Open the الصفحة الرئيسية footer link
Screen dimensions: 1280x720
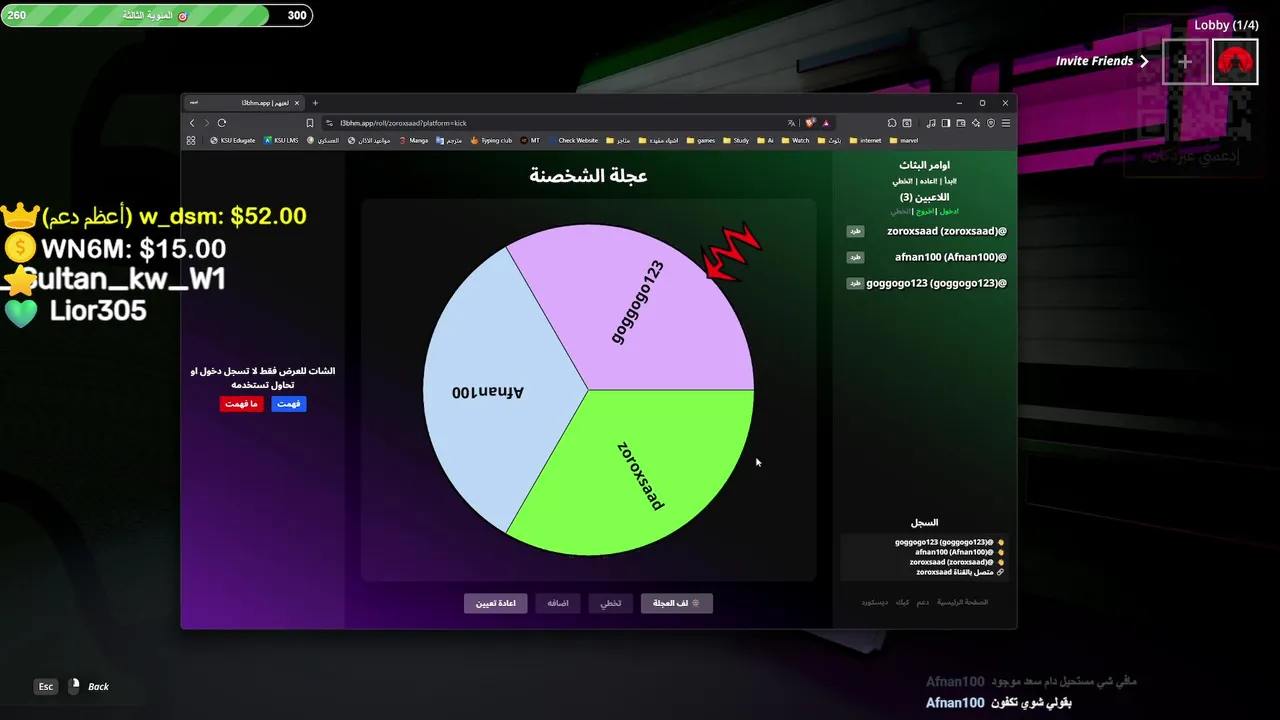click(962, 602)
